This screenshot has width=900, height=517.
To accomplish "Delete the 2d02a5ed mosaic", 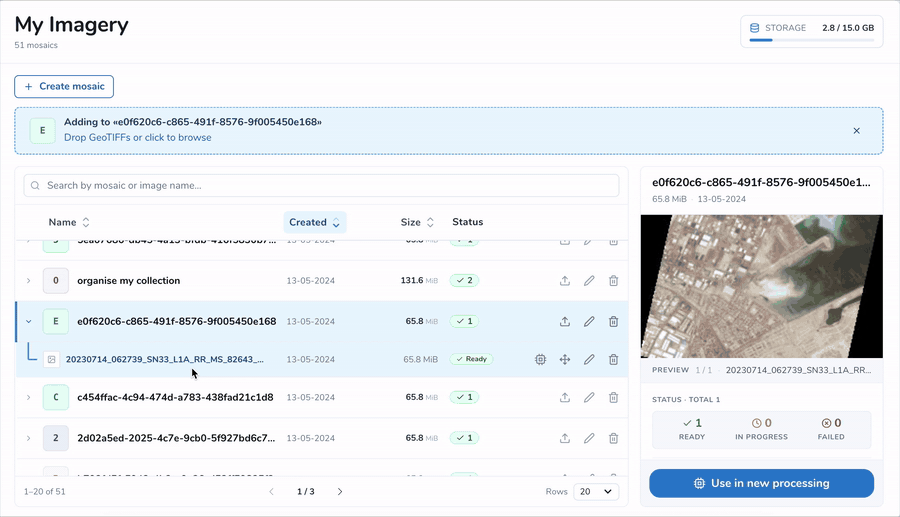I will (614, 438).
